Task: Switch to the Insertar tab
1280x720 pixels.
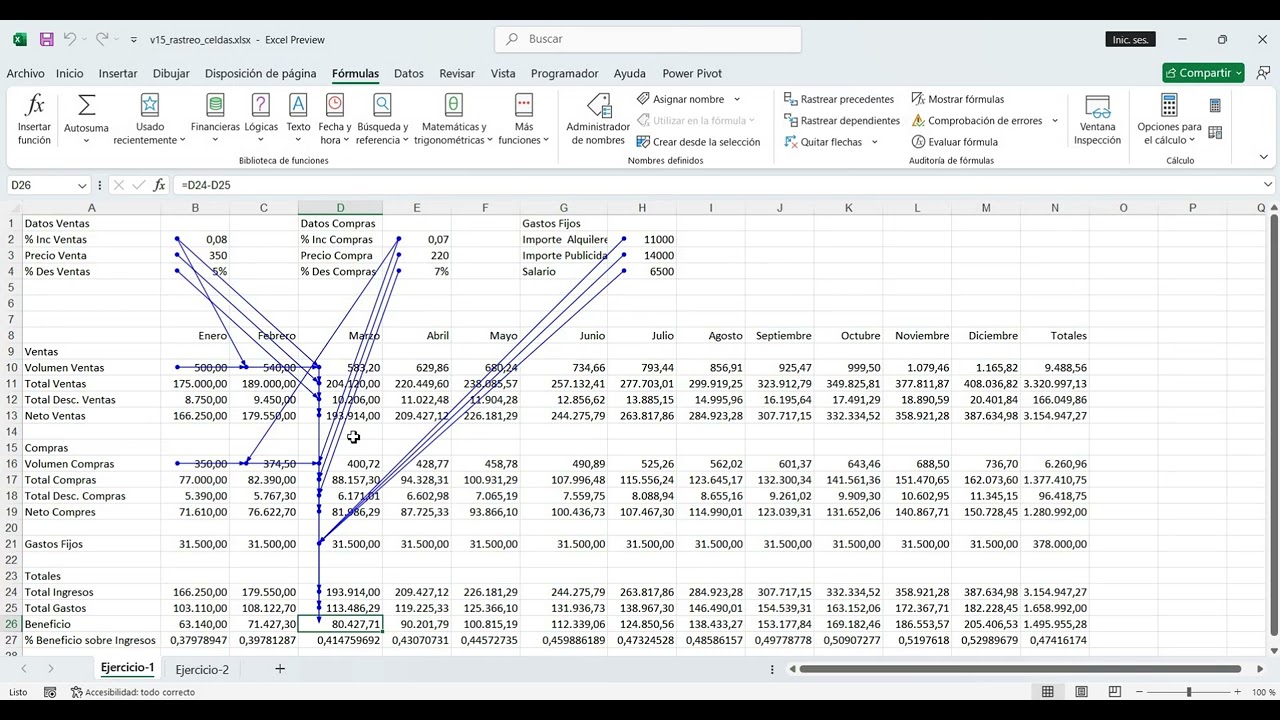Action: click(118, 73)
